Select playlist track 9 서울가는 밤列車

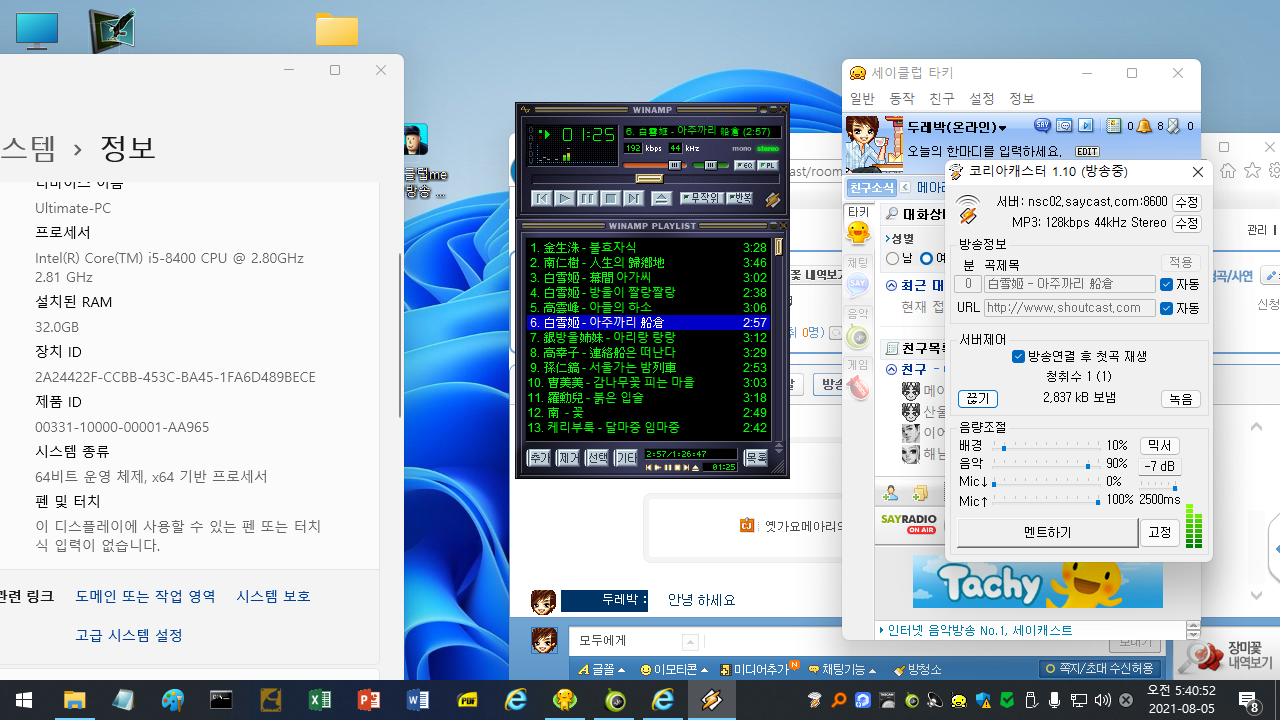point(649,367)
